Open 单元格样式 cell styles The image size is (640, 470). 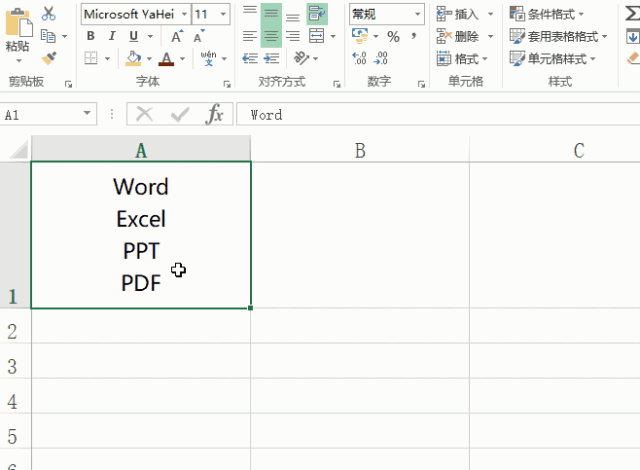552,59
